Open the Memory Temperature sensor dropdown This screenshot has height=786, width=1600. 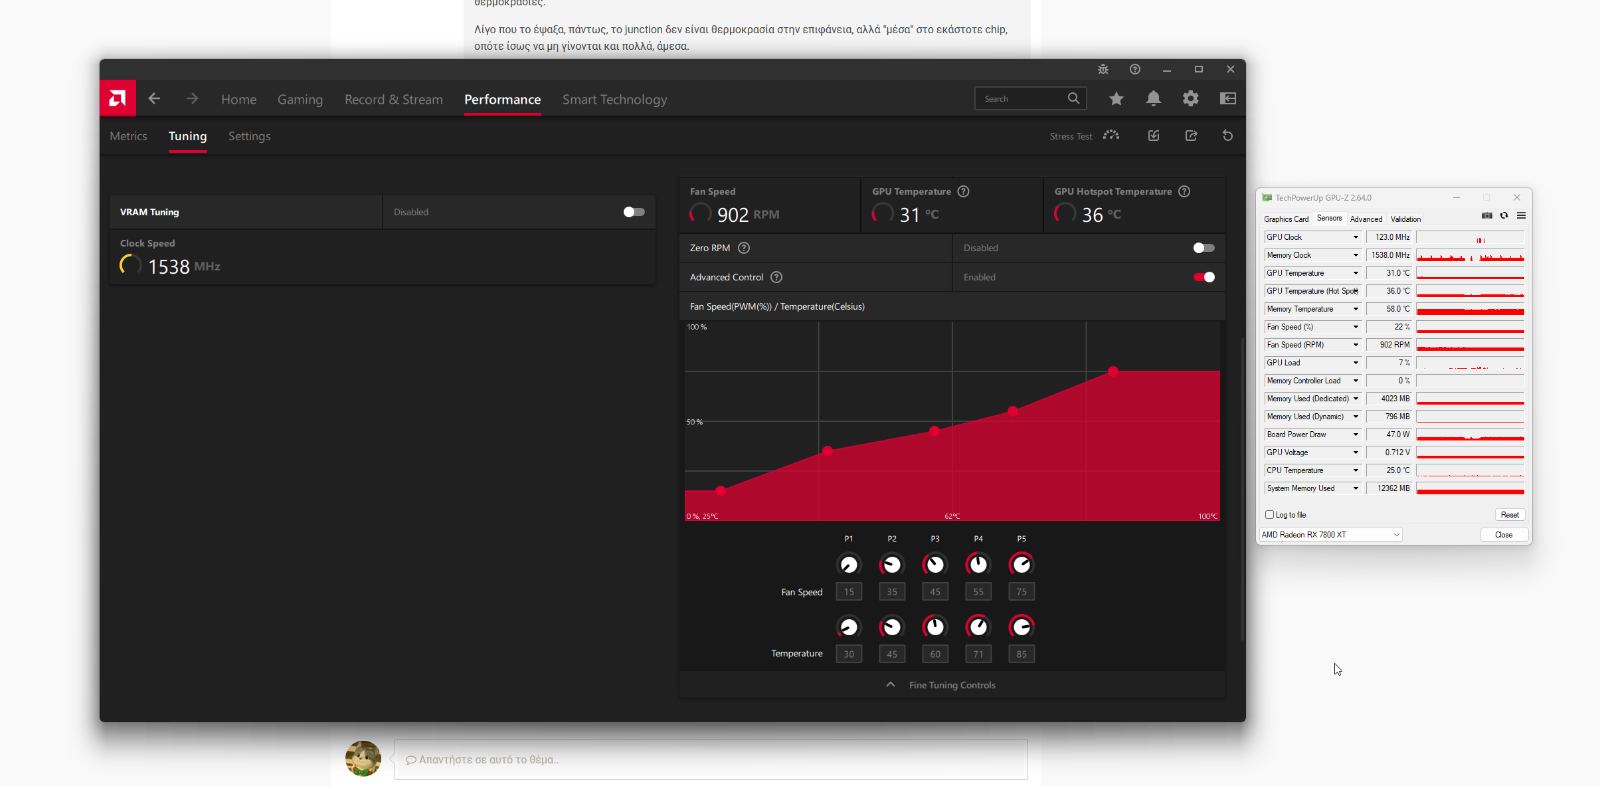point(1356,309)
